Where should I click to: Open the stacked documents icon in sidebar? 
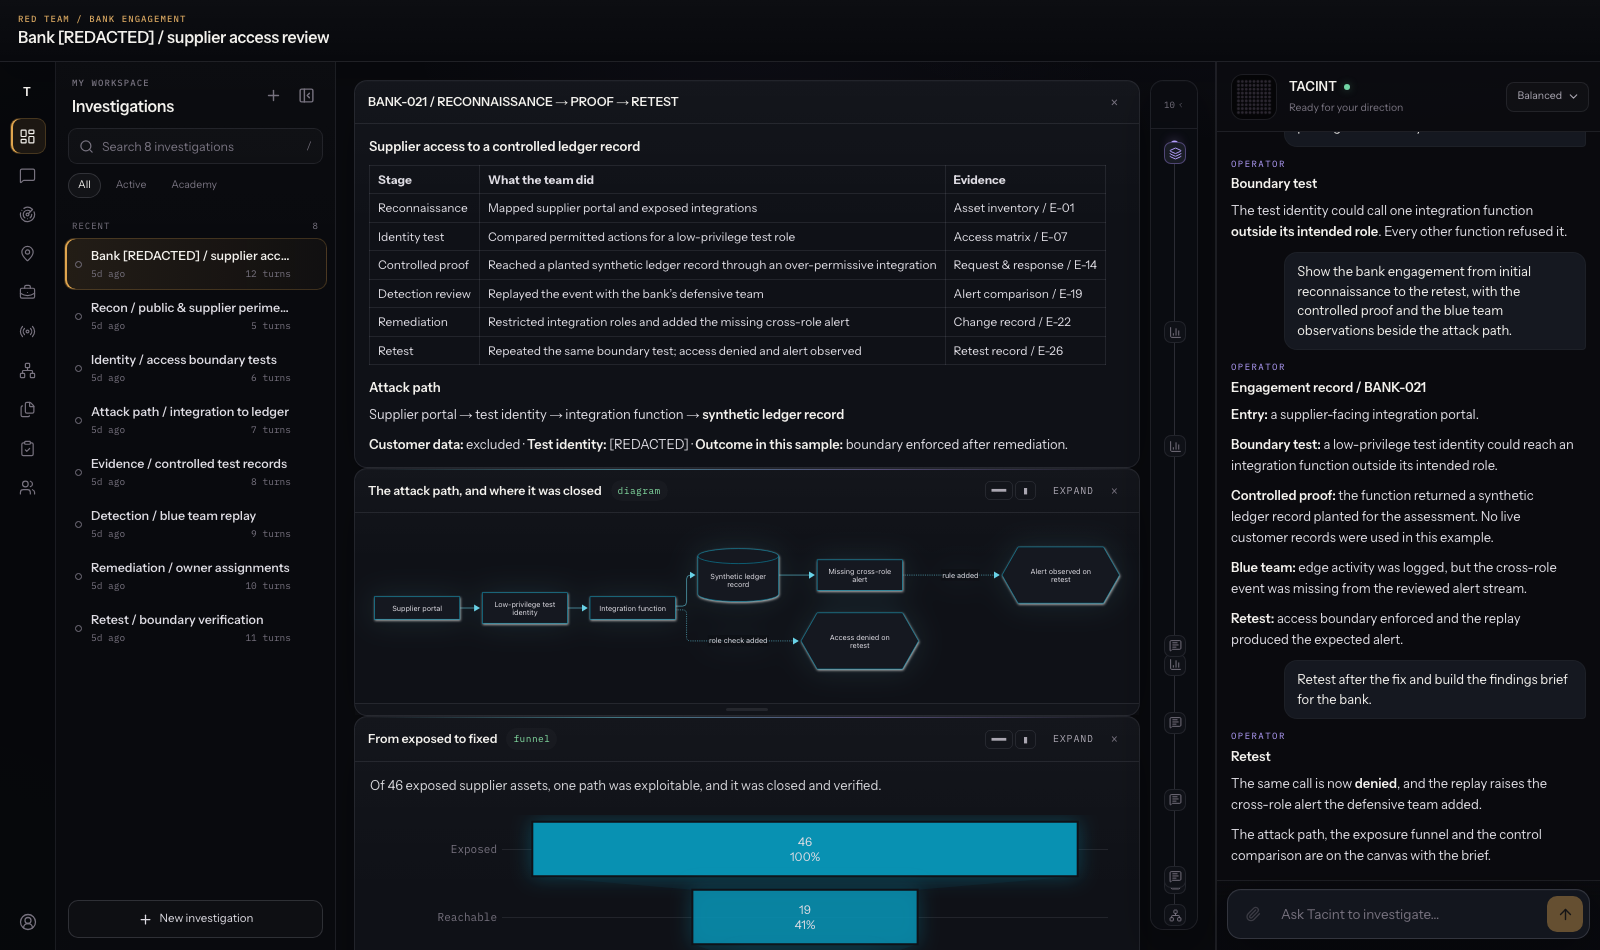click(x=28, y=409)
